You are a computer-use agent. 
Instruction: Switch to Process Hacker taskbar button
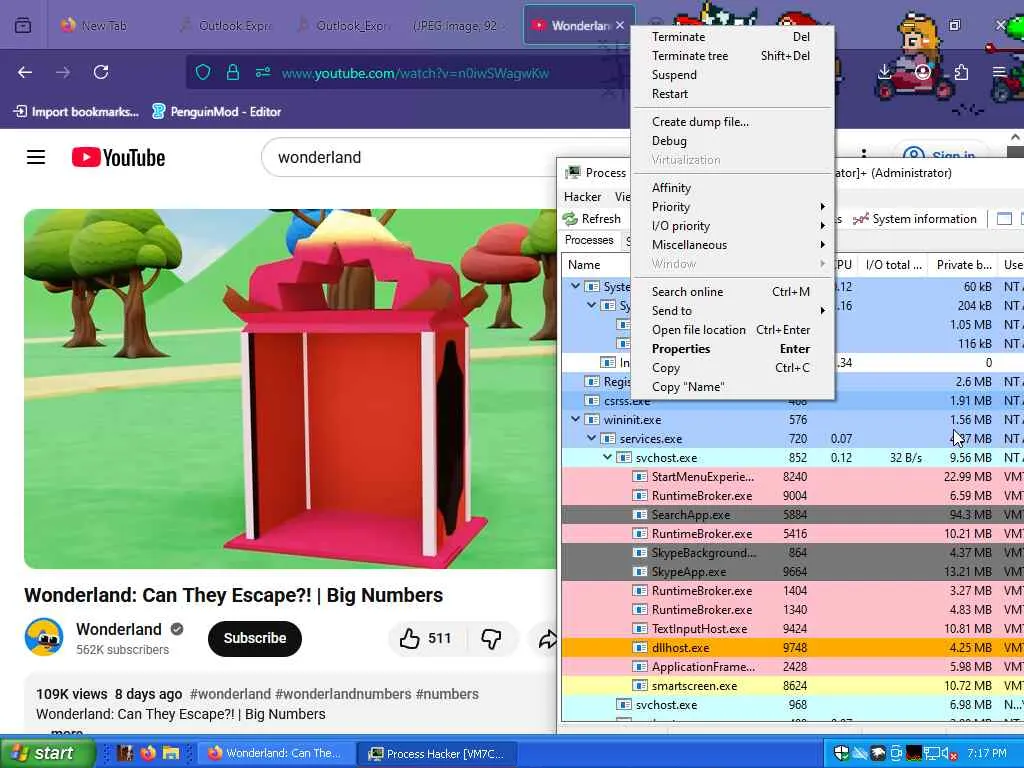436,754
